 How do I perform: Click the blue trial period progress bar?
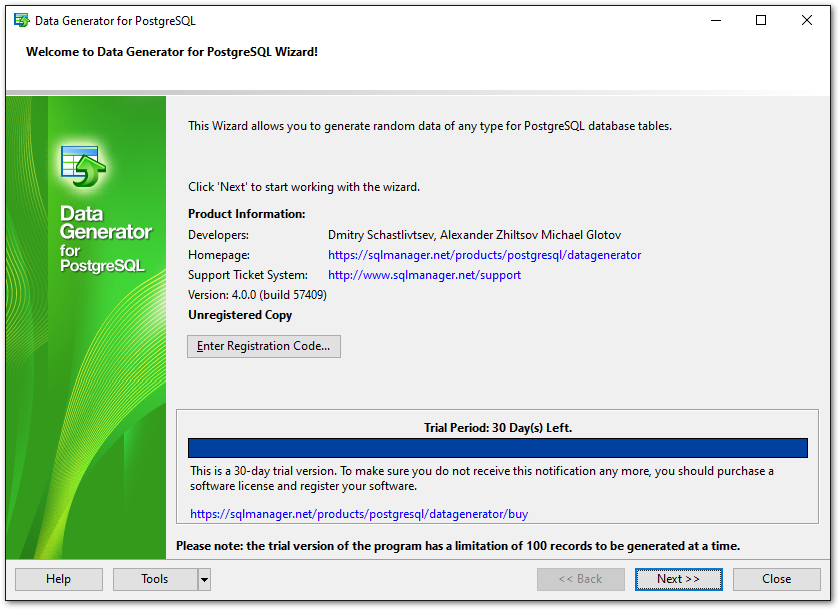[498, 448]
